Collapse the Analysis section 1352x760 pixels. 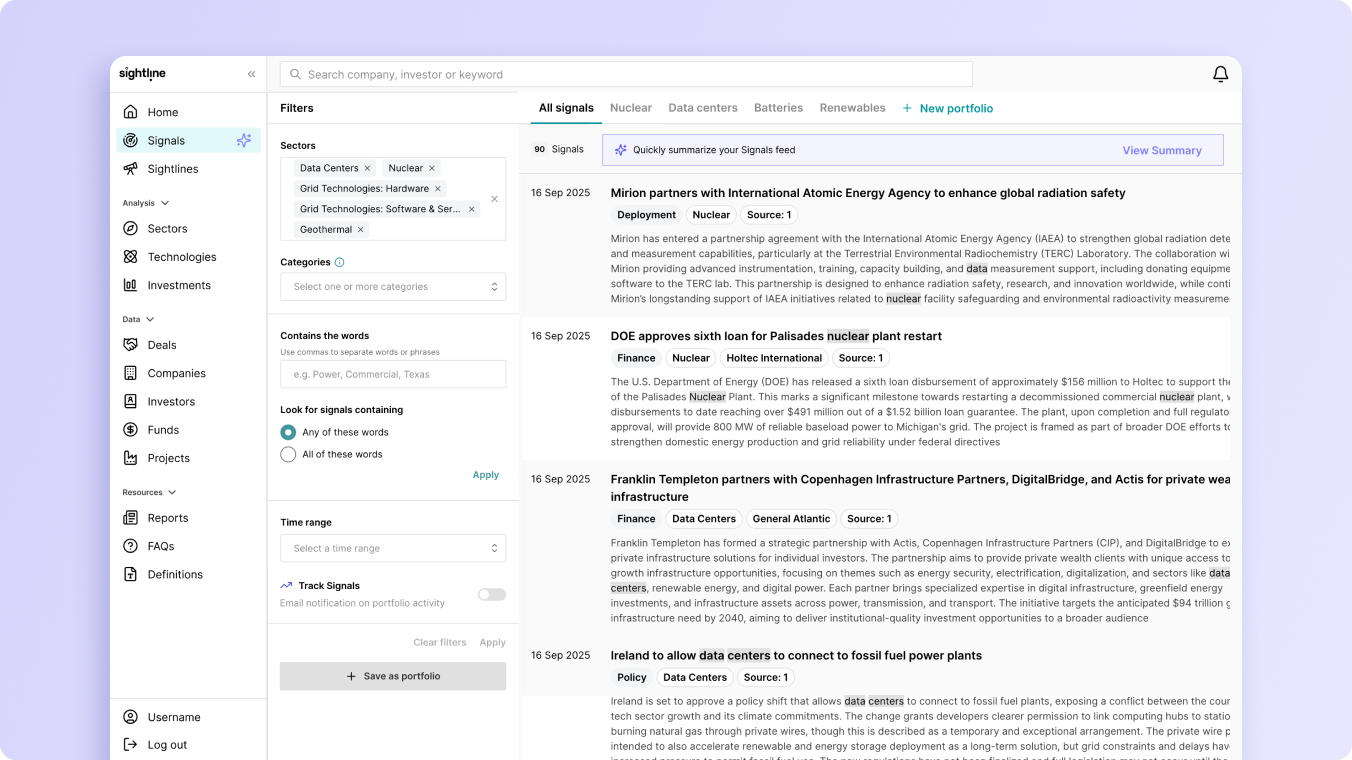[x=165, y=203]
